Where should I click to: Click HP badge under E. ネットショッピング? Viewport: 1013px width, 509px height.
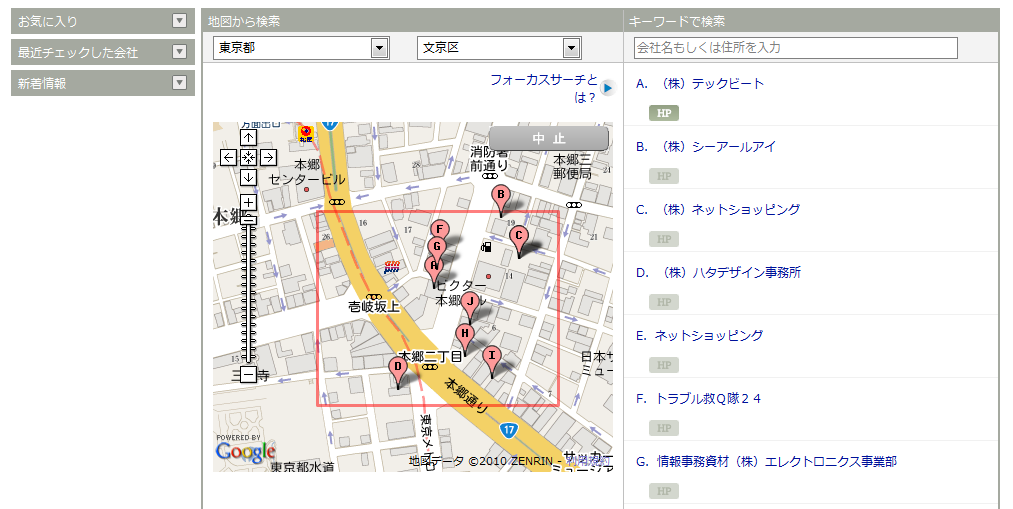coord(663,365)
